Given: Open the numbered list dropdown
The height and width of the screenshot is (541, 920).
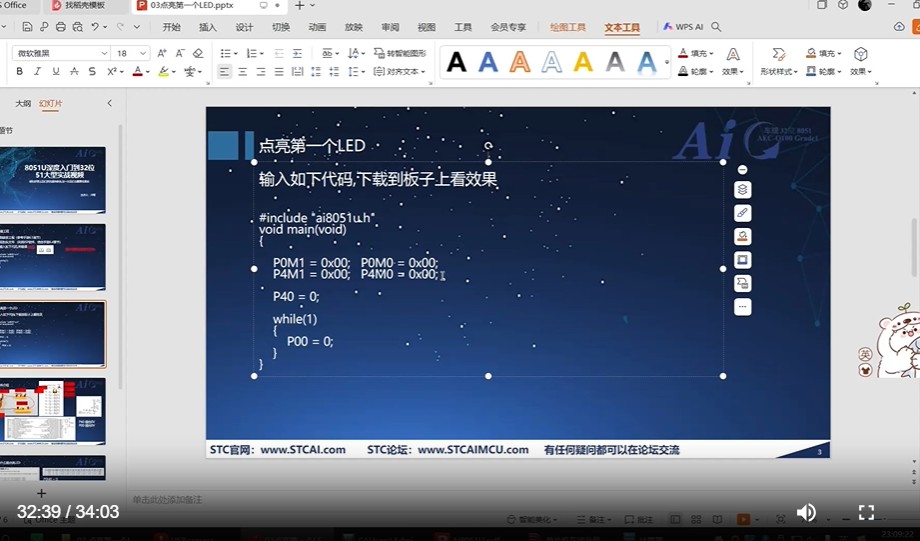Looking at the screenshot, I should (x=261, y=53).
